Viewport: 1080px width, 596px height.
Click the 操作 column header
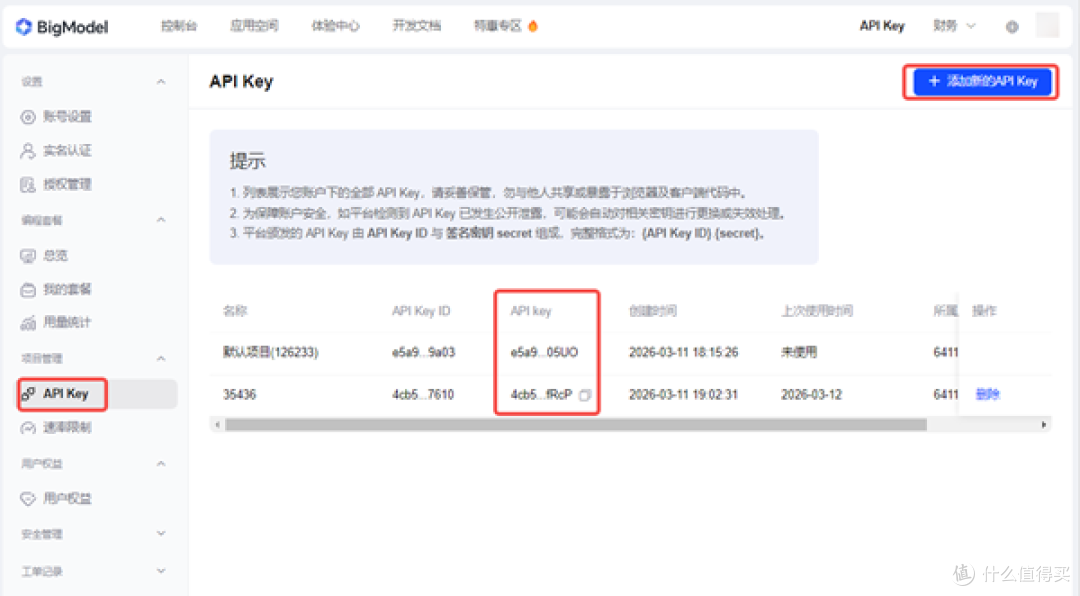[x=984, y=311]
